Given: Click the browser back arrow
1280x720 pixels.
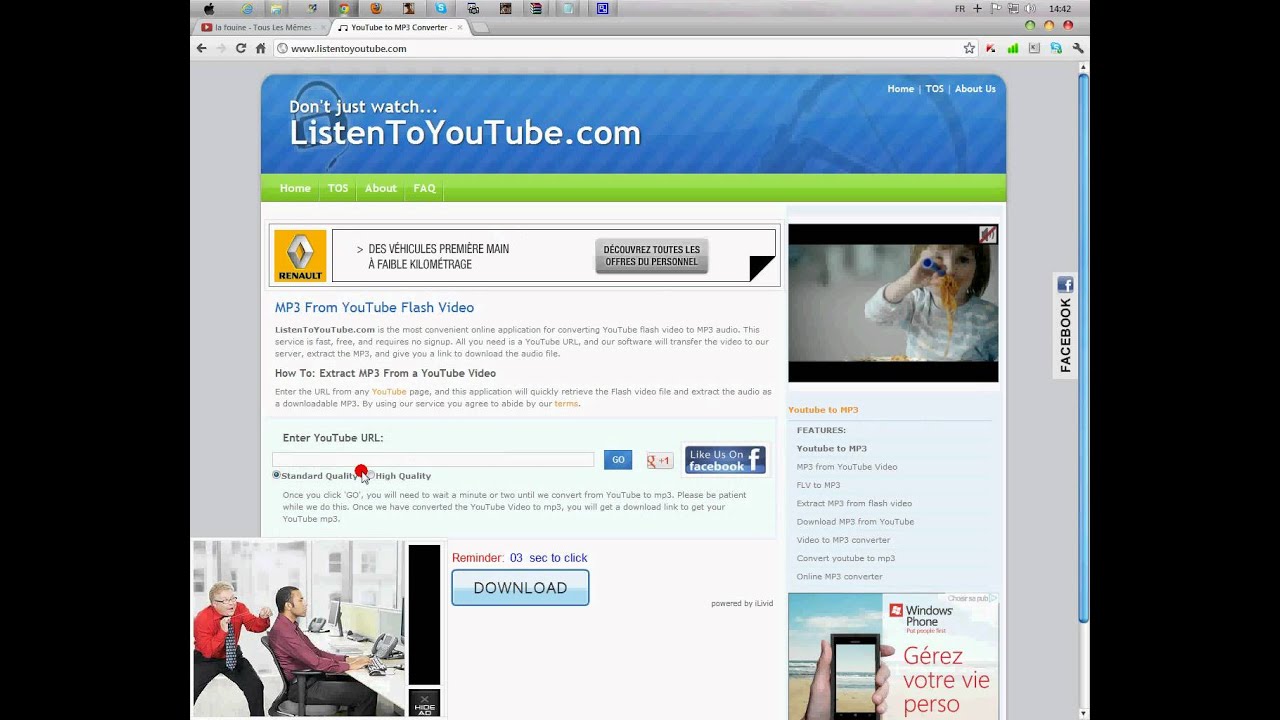Looking at the screenshot, I should [x=202, y=48].
